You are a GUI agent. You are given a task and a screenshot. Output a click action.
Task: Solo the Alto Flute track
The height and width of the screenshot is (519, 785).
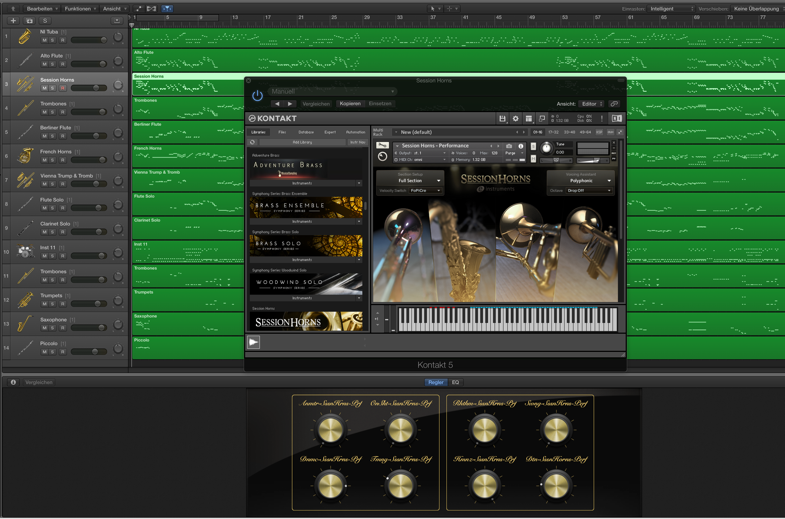point(53,64)
